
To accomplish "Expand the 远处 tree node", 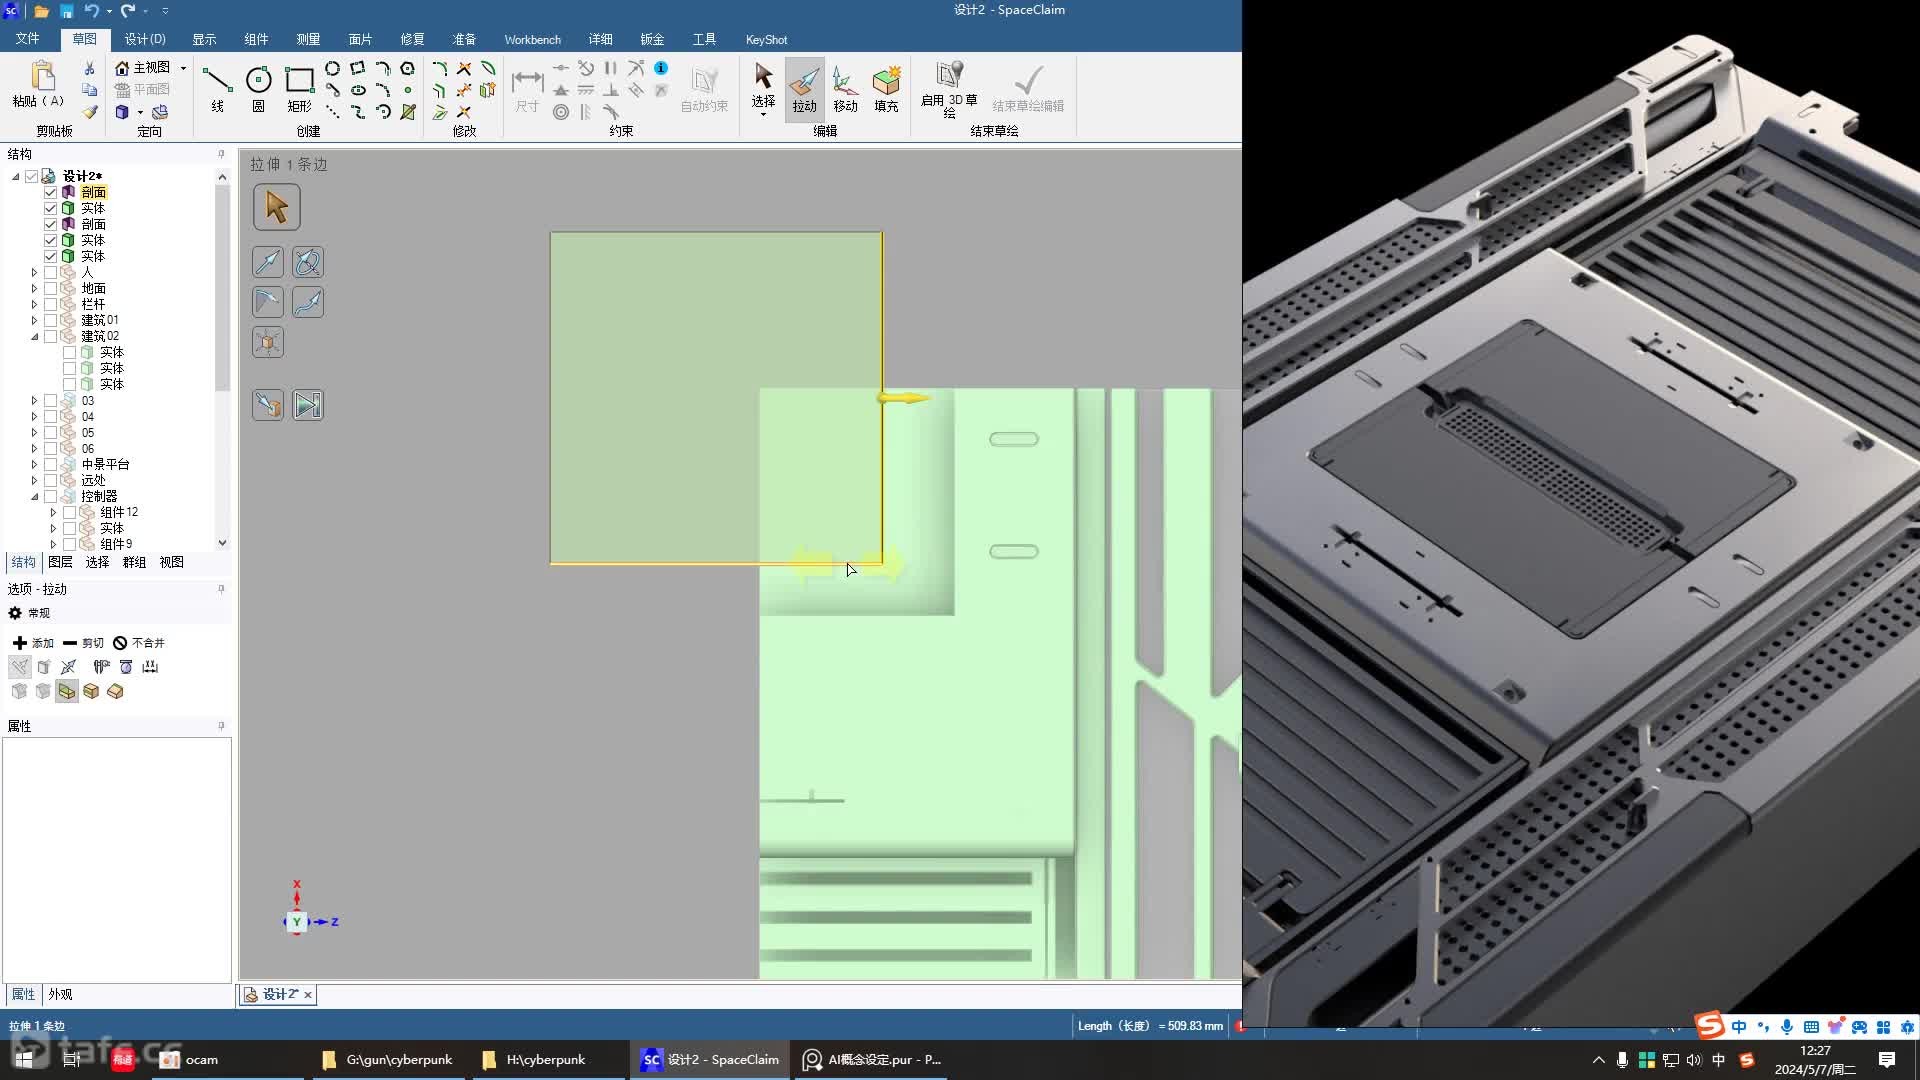I will [x=34, y=480].
